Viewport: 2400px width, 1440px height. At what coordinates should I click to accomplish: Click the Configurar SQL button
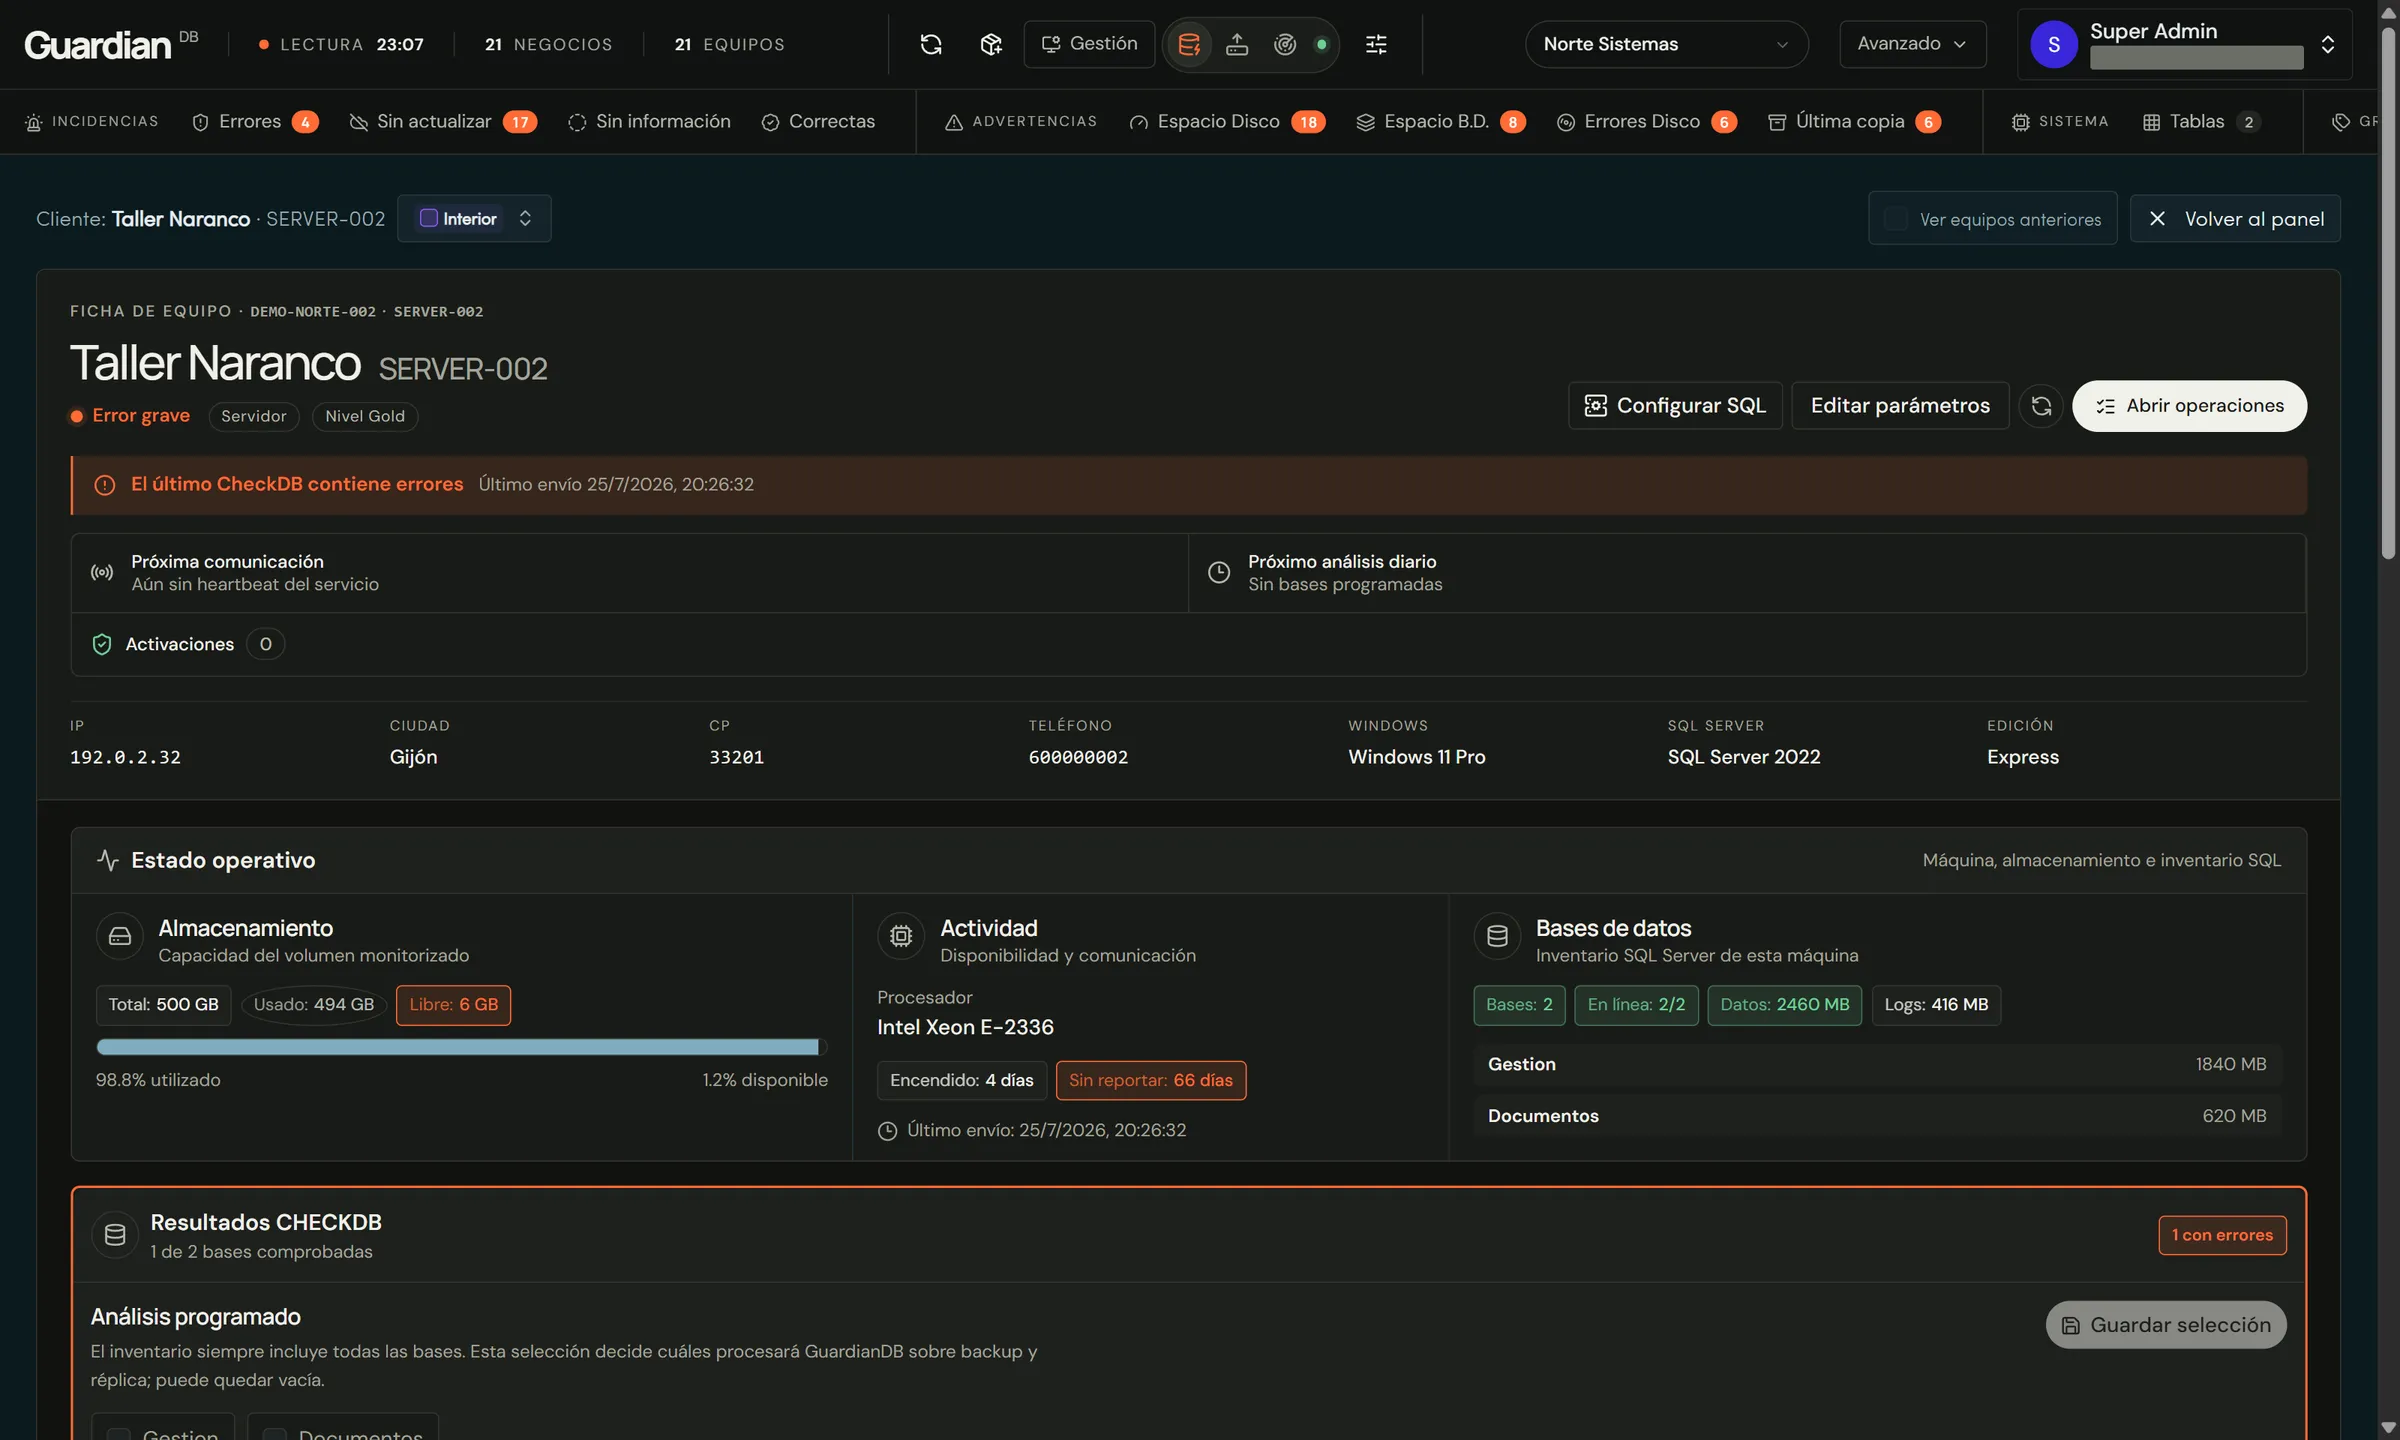(x=1675, y=406)
